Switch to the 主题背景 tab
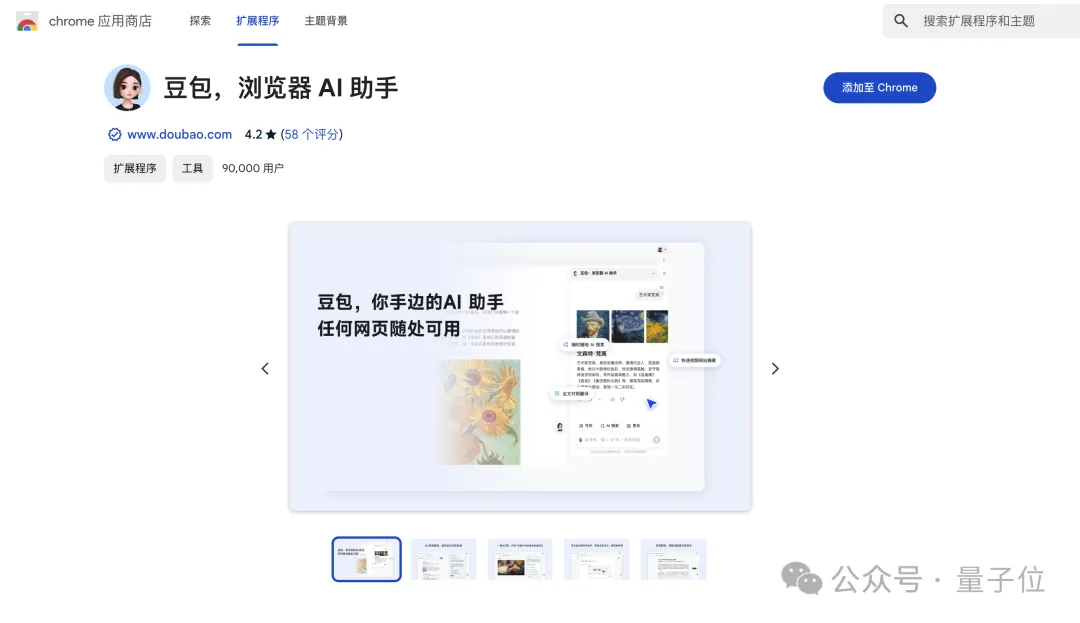This screenshot has width=1080, height=623. pos(326,21)
